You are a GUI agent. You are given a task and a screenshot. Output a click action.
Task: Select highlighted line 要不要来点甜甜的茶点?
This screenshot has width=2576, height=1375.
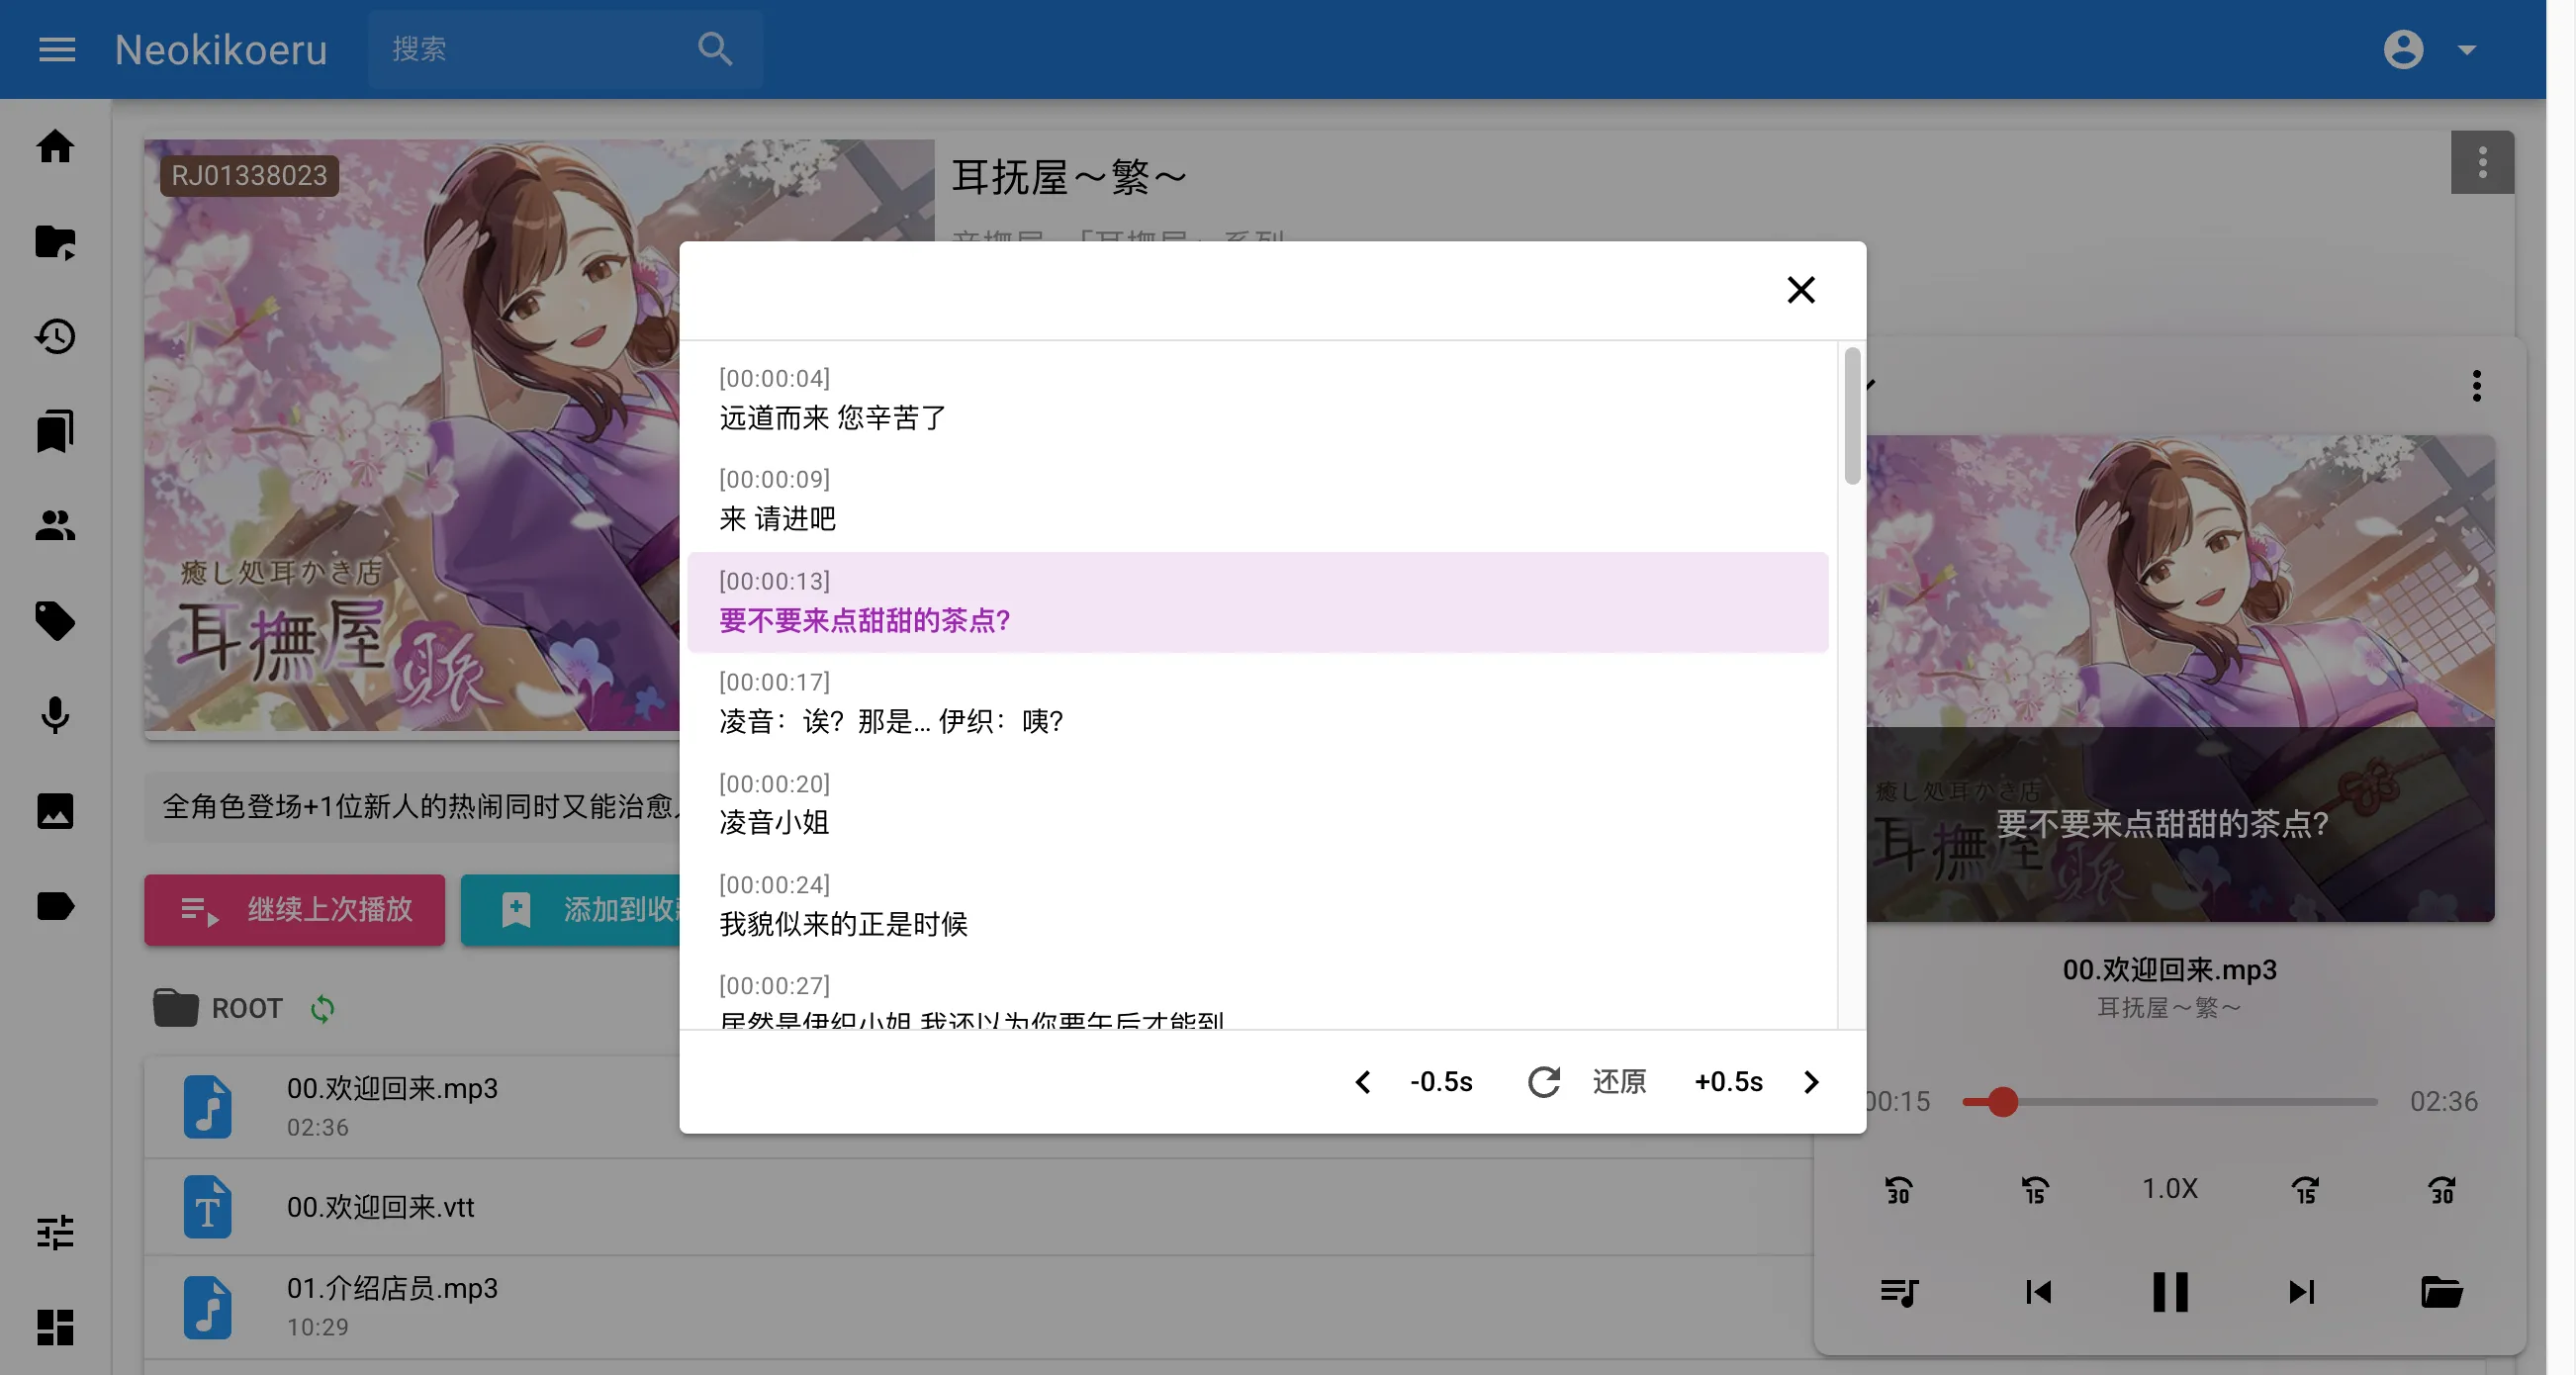(1257, 602)
